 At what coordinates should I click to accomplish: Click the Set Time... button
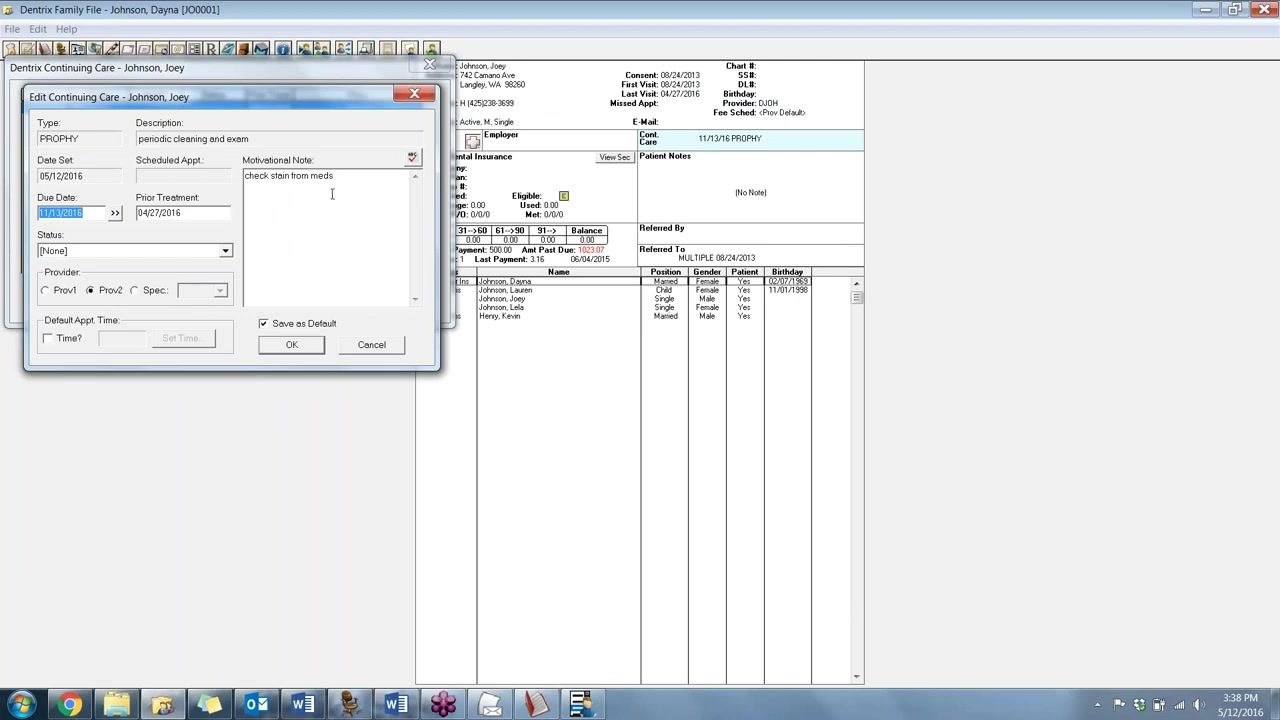[x=182, y=338]
